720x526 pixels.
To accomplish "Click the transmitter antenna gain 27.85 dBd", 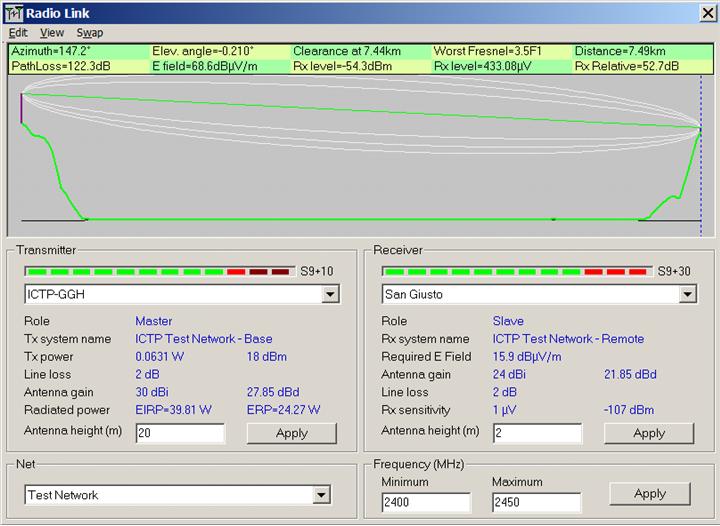I will coord(273,392).
